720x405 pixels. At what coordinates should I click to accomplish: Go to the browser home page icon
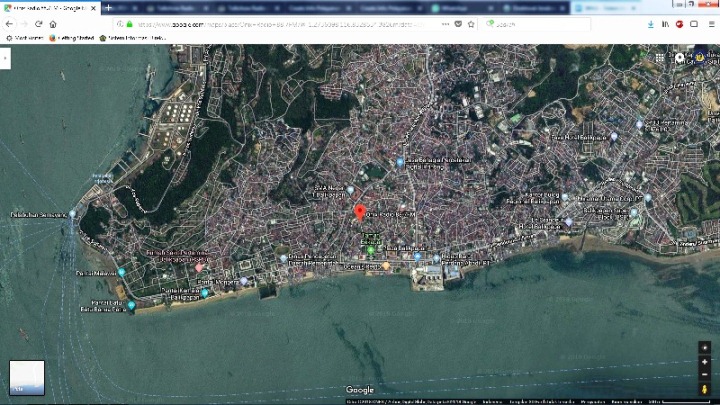point(53,24)
